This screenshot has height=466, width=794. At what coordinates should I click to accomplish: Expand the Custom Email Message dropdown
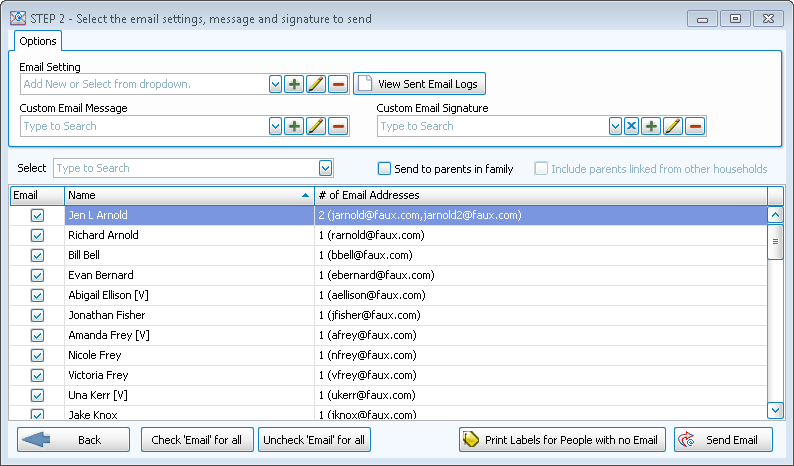tap(275, 126)
